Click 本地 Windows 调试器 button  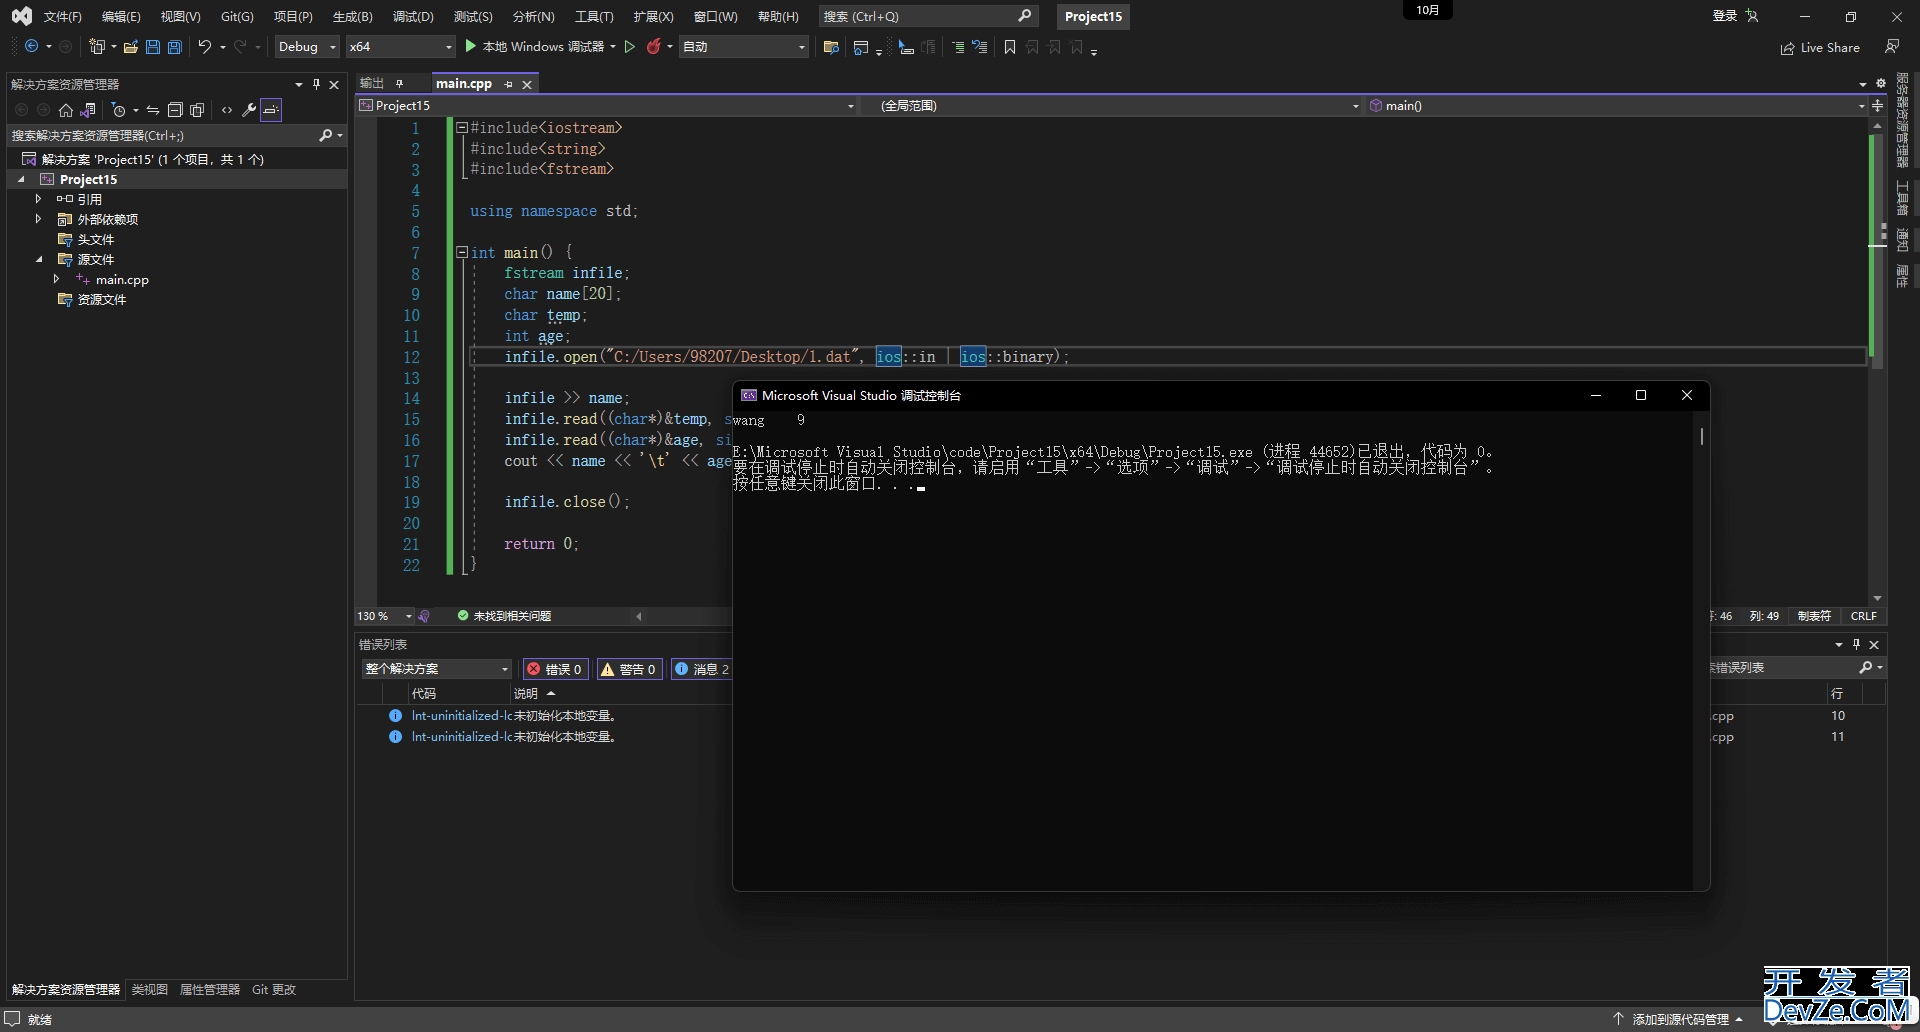coord(541,47)
